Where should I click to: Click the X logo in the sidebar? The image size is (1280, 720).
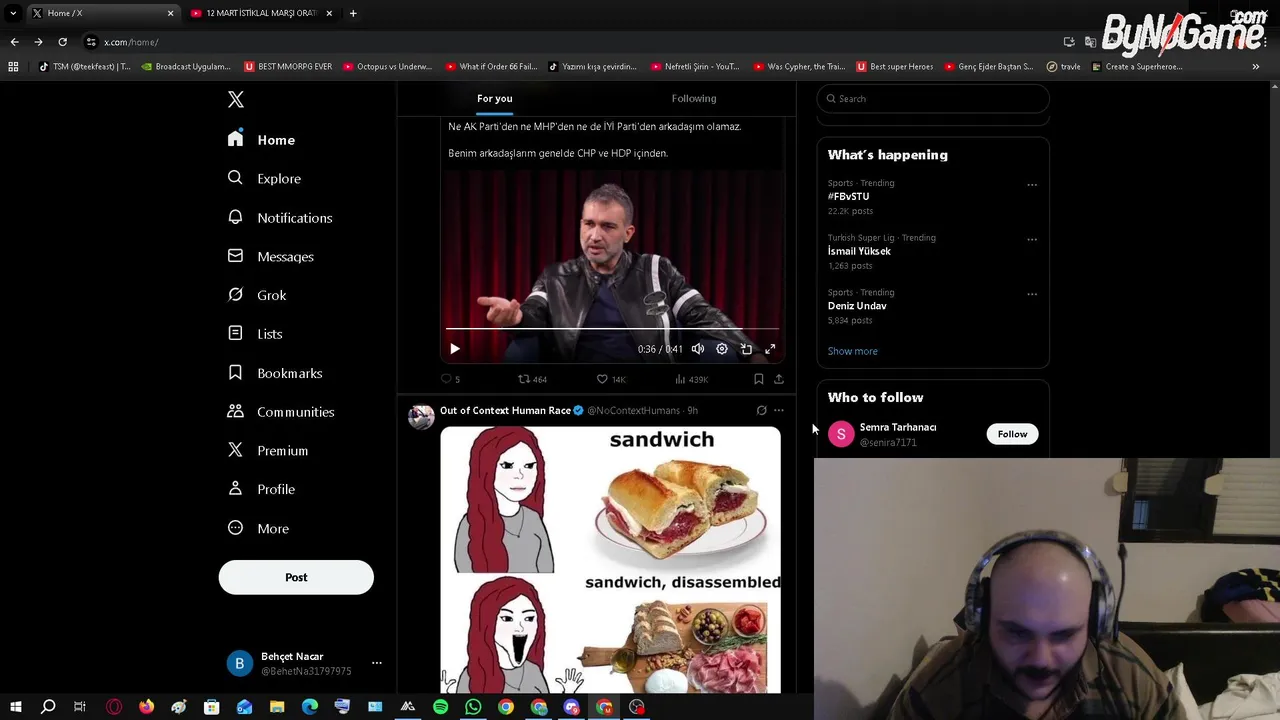coord(236,99)
